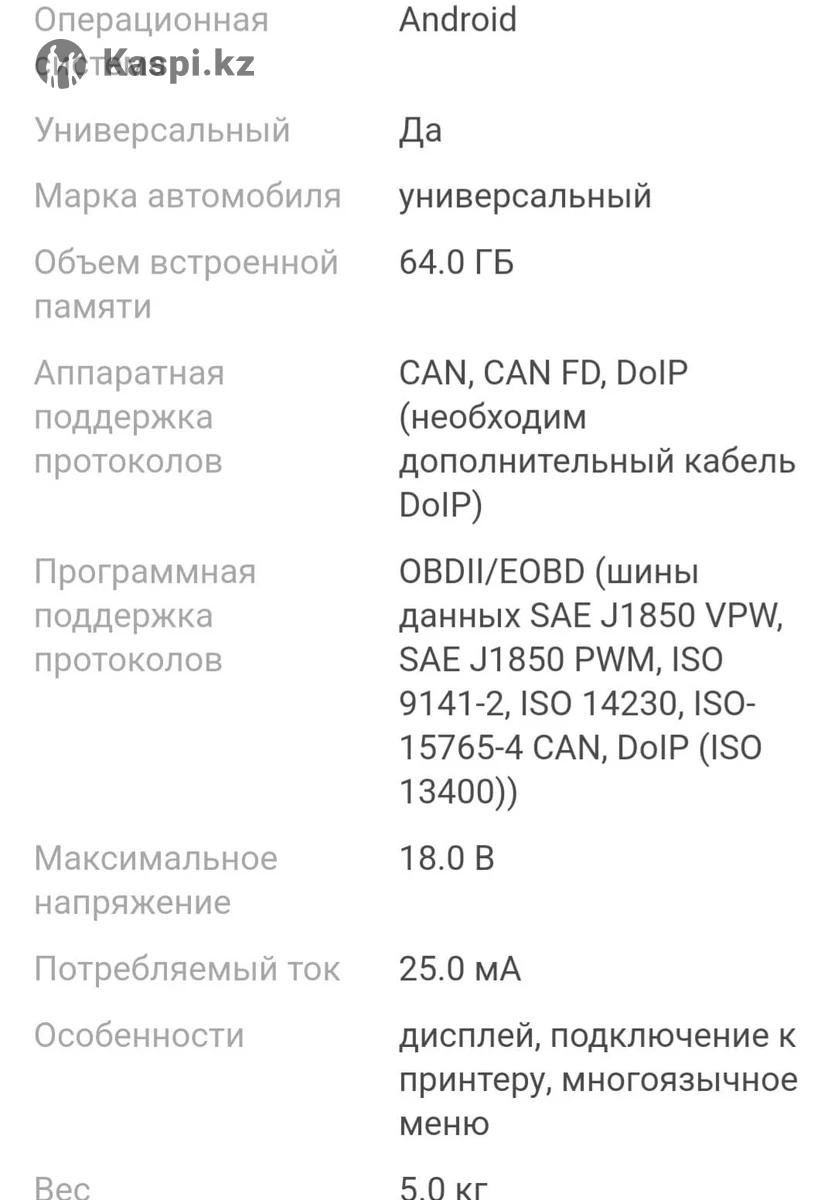
Task: Select the 18.0 В voltage value
Action: pos(446,858)
